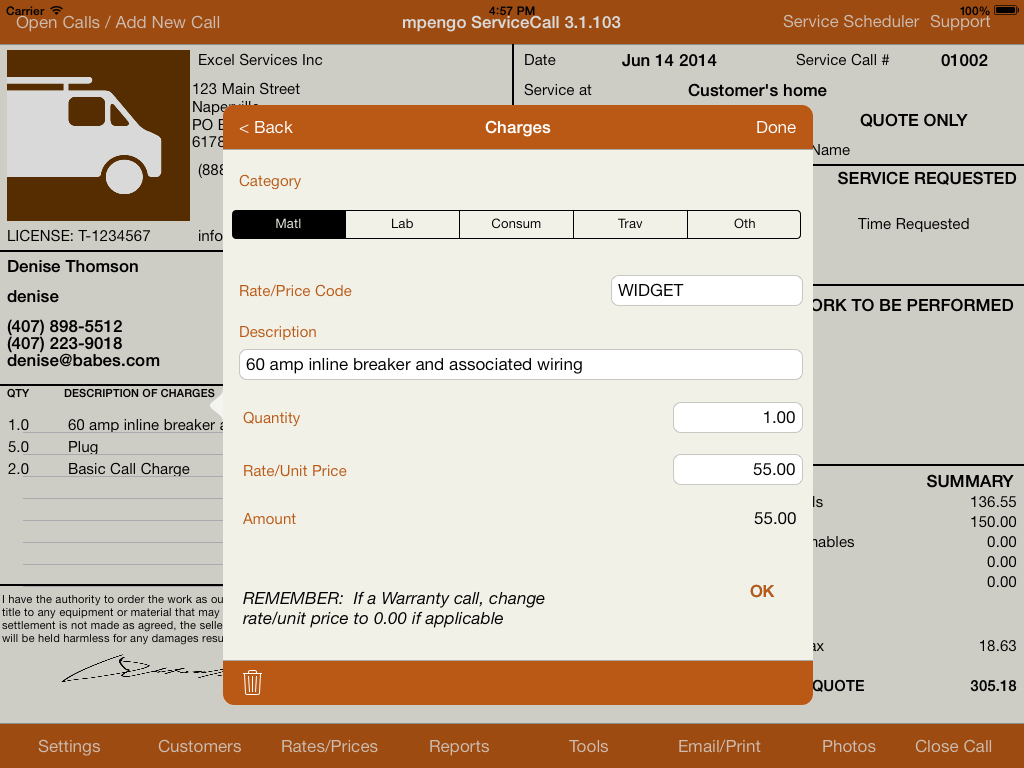Change the Rate/Unit Price value
The width and height of the screenshot is (1024, 768).
click(737, 470)
